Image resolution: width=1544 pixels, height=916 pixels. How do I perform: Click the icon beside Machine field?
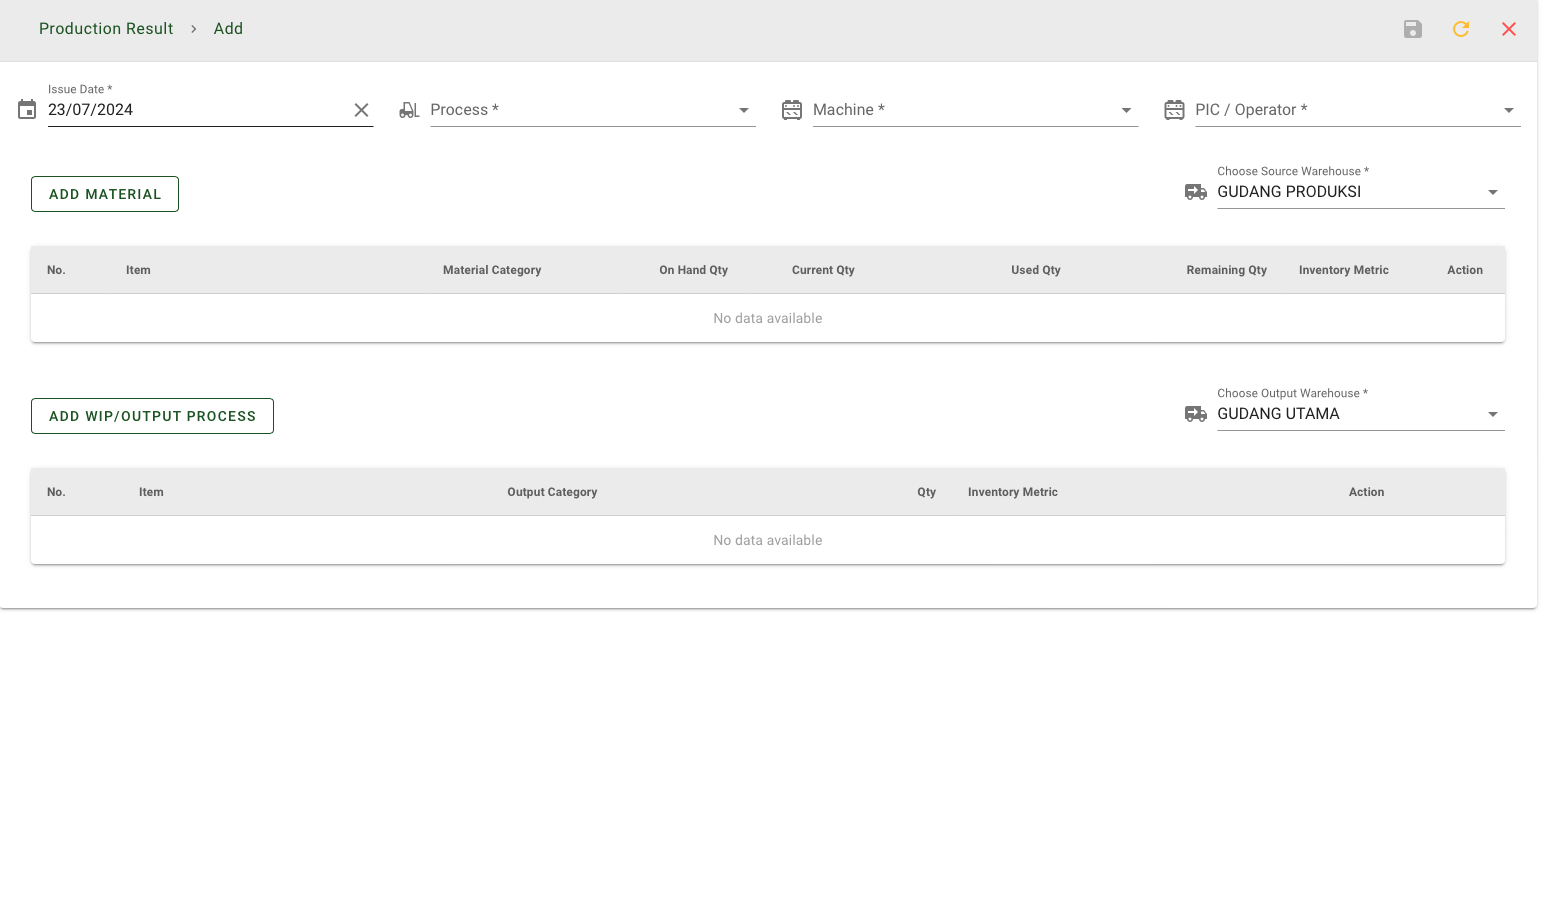coord(792,110)
